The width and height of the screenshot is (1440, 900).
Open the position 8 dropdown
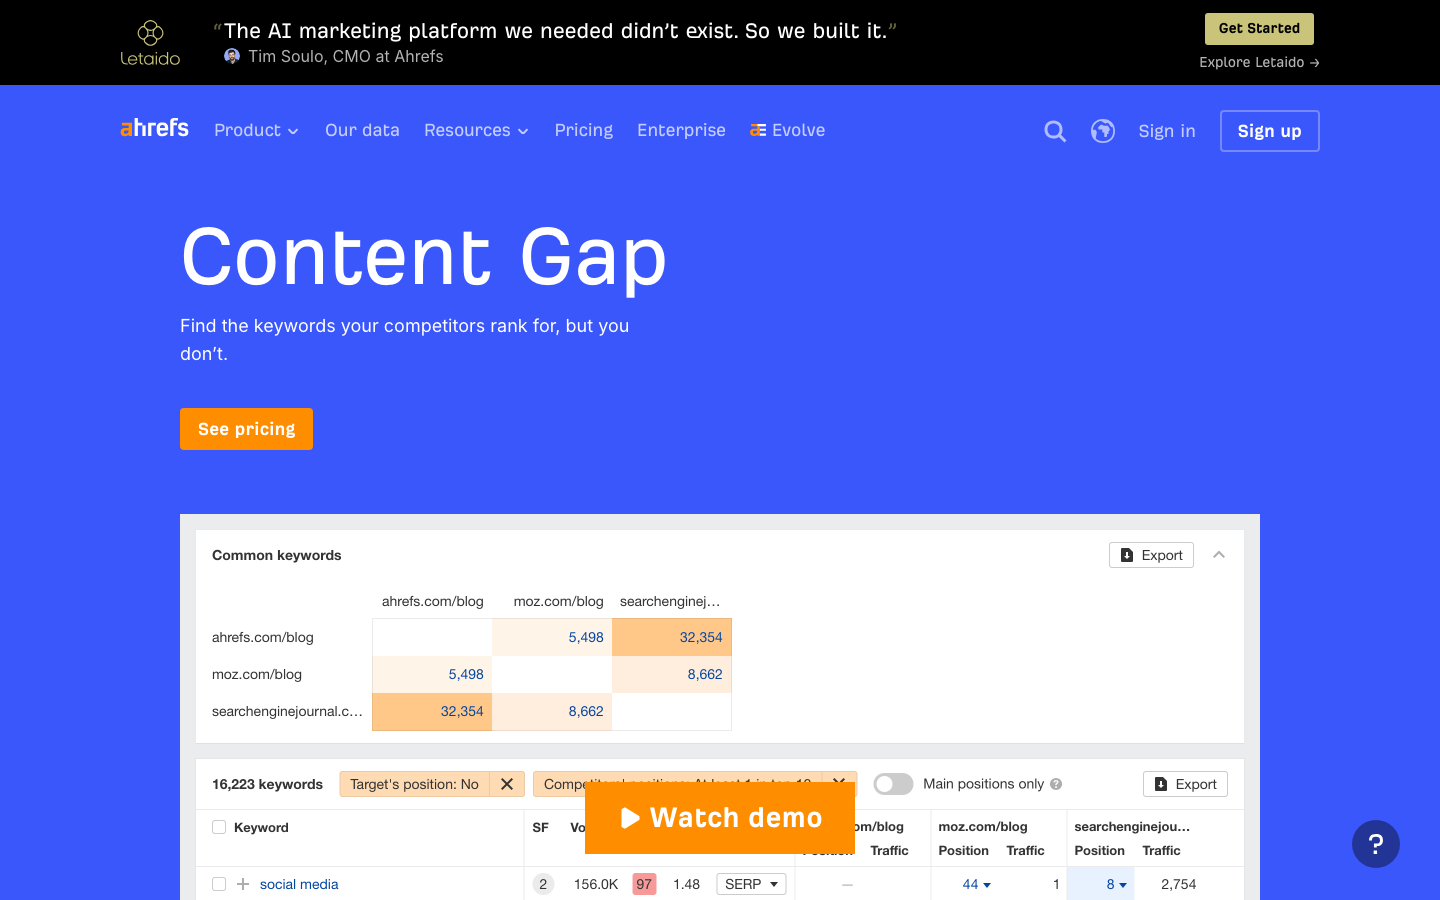1116,884
